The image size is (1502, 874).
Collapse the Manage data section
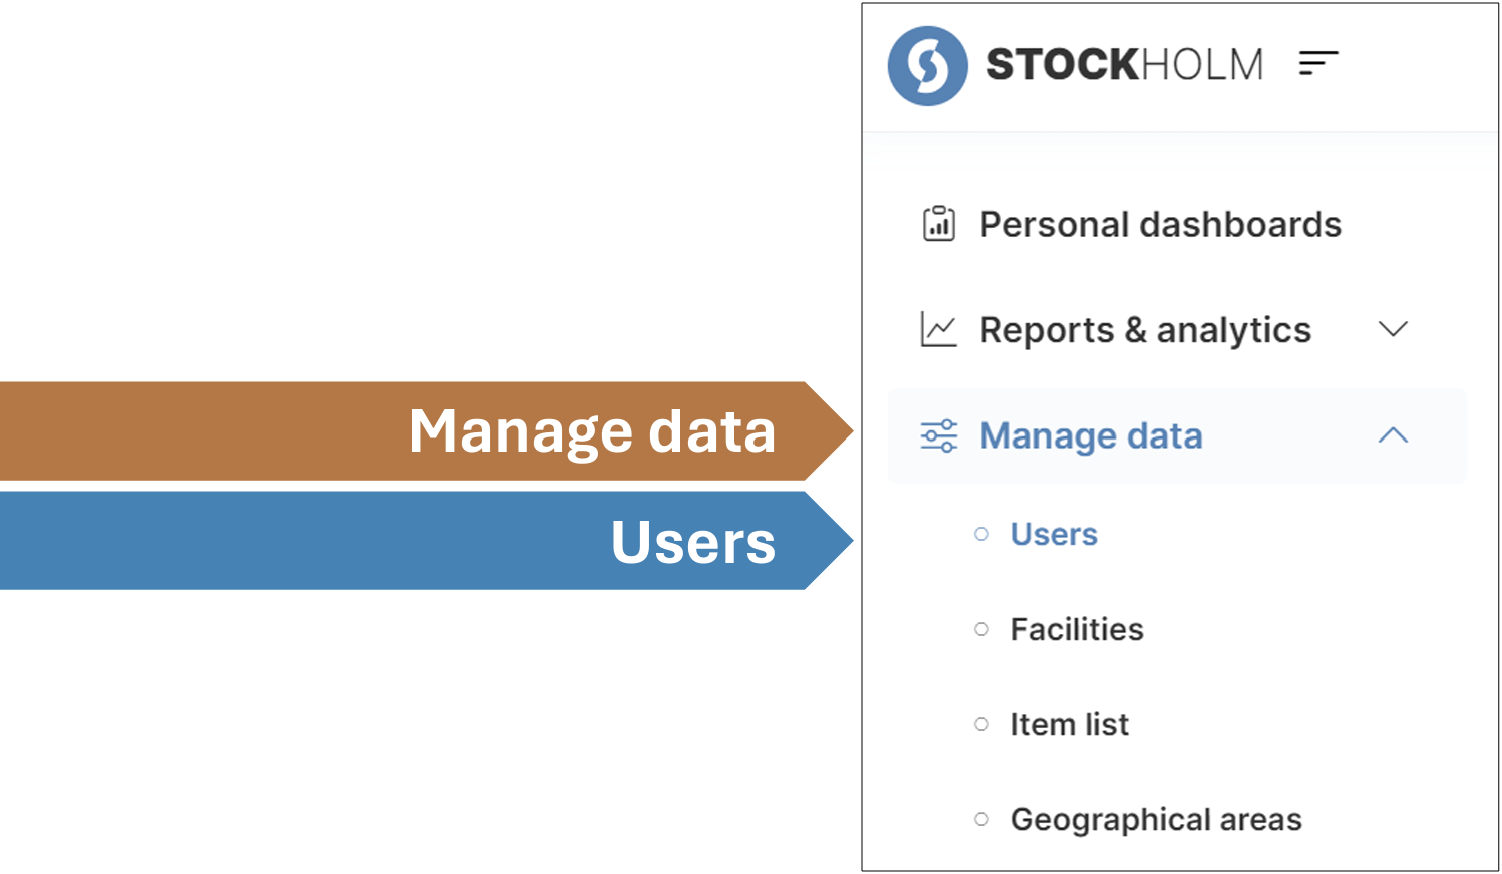point(1393,435)
